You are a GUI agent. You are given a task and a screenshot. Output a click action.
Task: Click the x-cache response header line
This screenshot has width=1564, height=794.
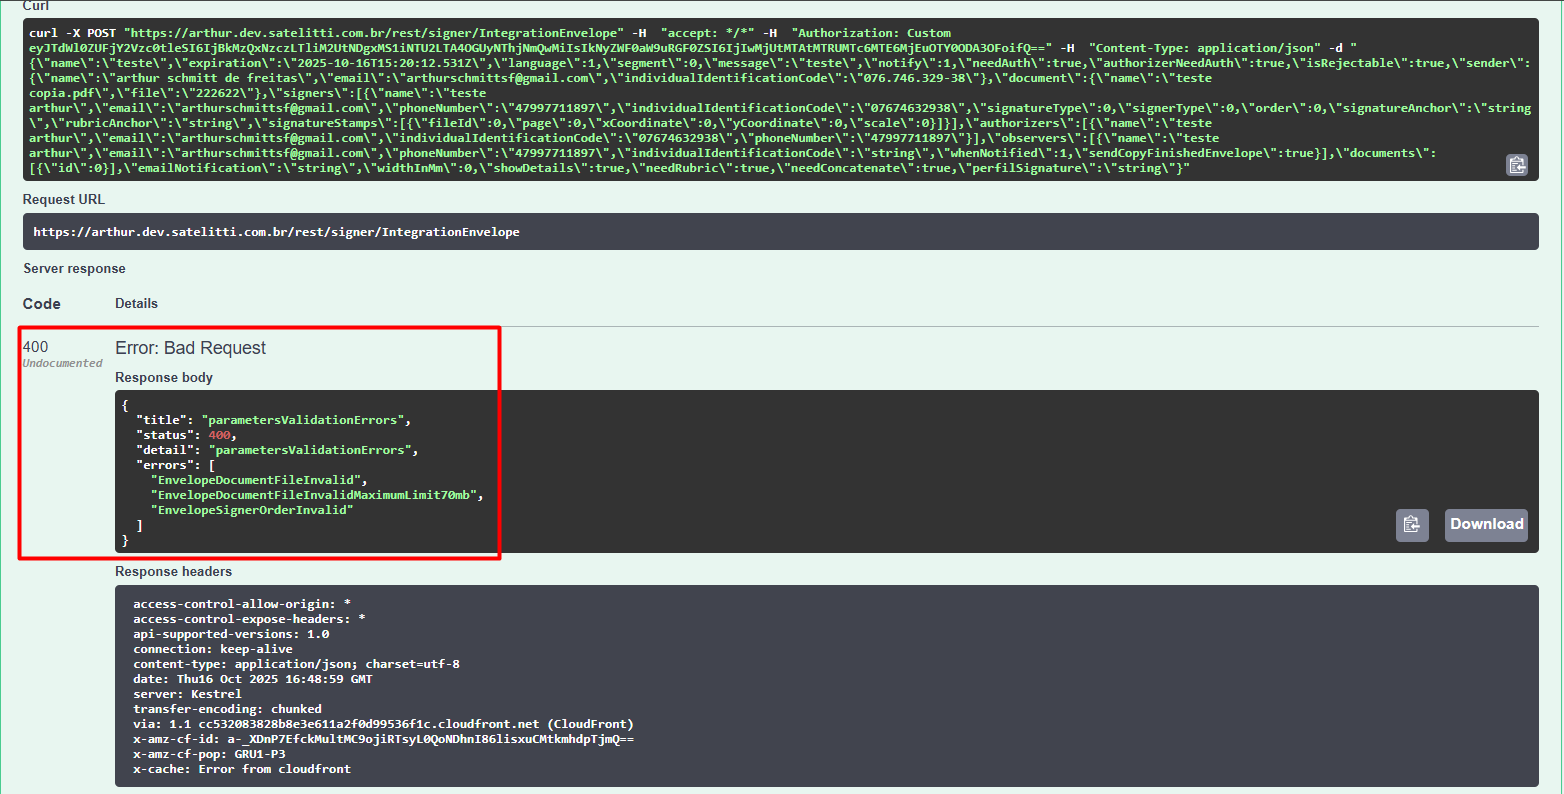coord(241,769)
